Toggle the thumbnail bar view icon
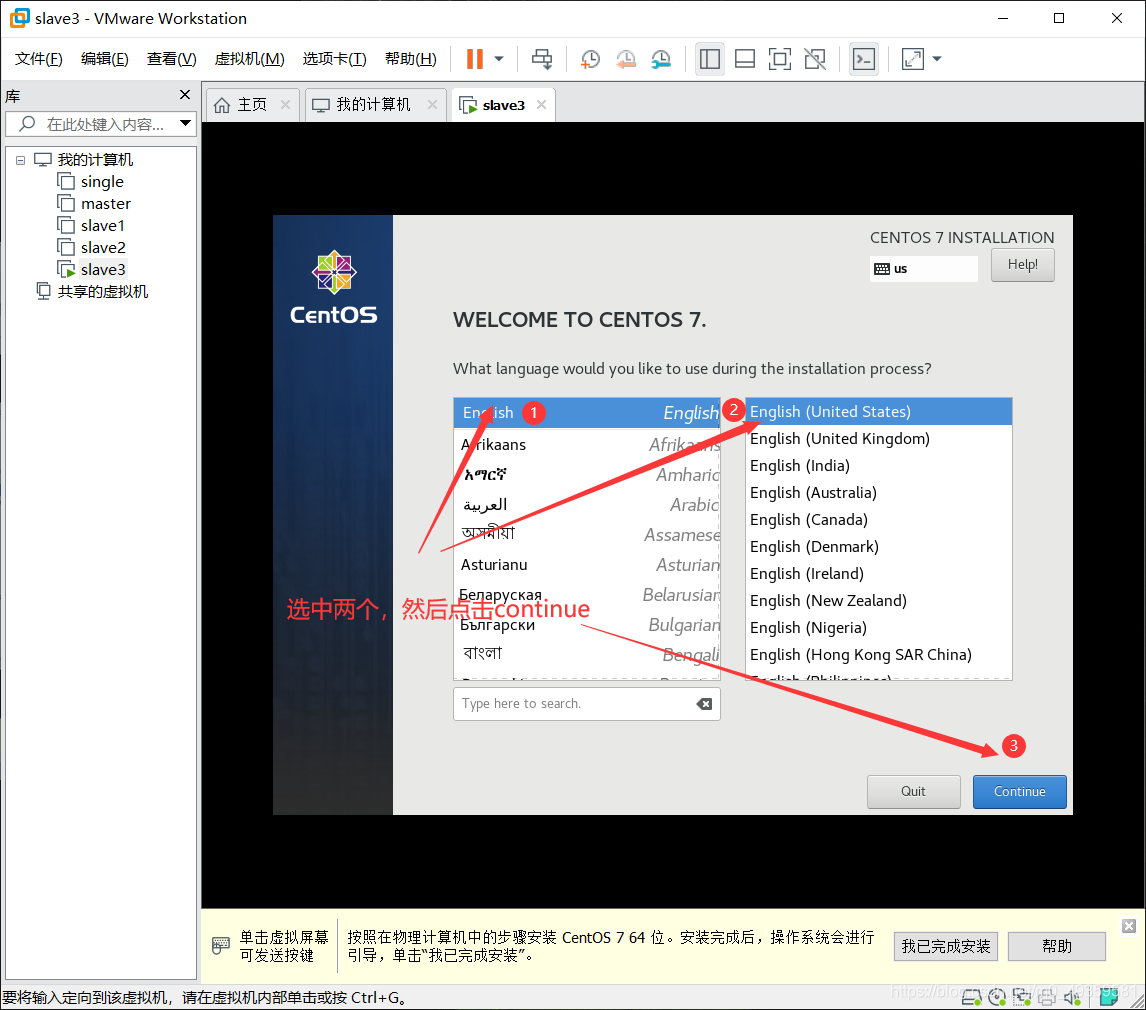The image size is (1146, 1010). pos(745,58)
